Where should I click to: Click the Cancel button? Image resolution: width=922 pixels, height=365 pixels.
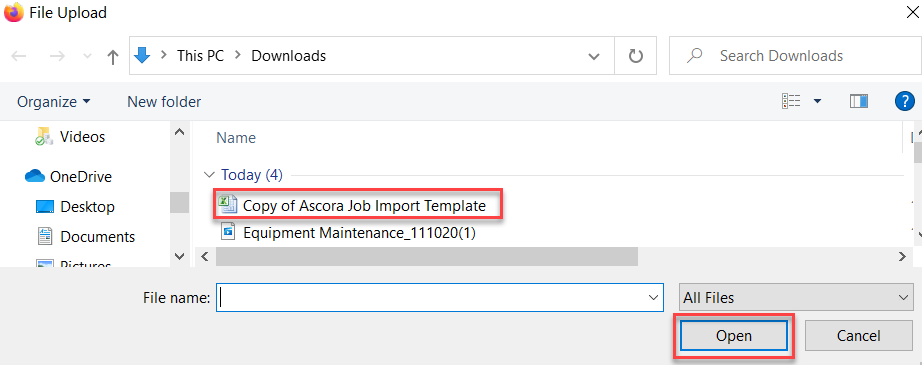[x=858, y=336]
